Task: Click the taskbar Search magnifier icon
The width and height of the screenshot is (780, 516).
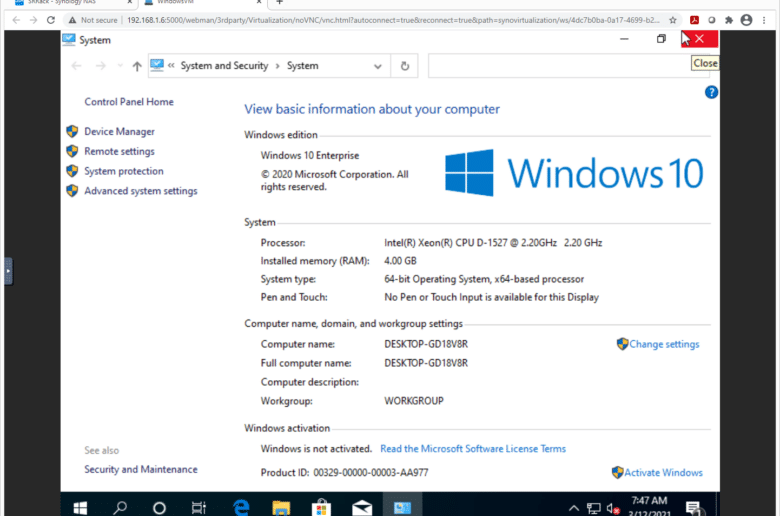Action: tap(119, 508)
